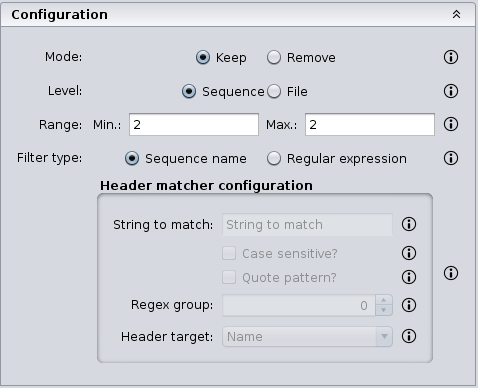This screenshot has height=388, width=478.
Task: Enable the Case sensitive checkbox
Action: 229,253
